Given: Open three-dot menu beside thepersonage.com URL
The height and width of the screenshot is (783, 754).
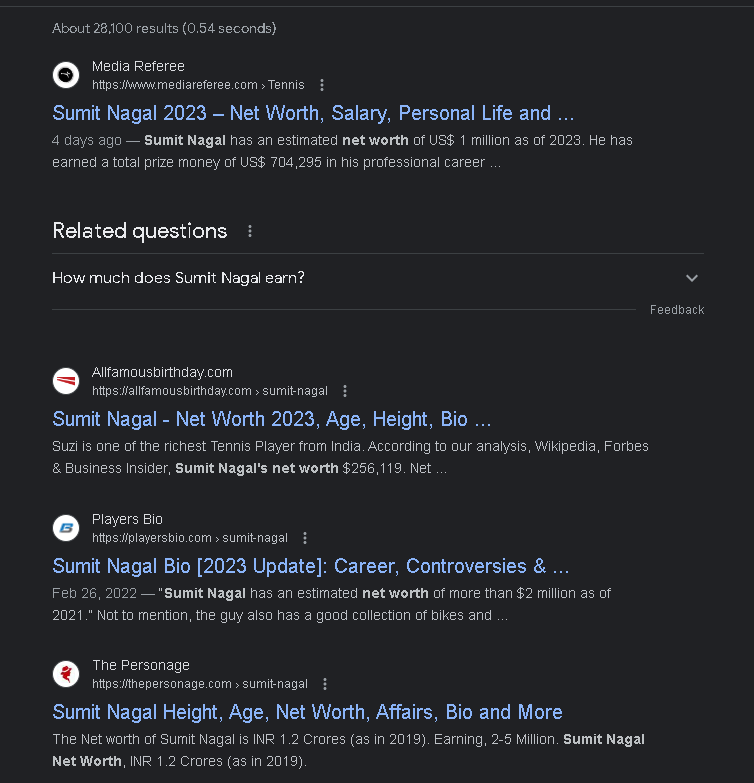Looking at the screenshot, I should [325, 684].
